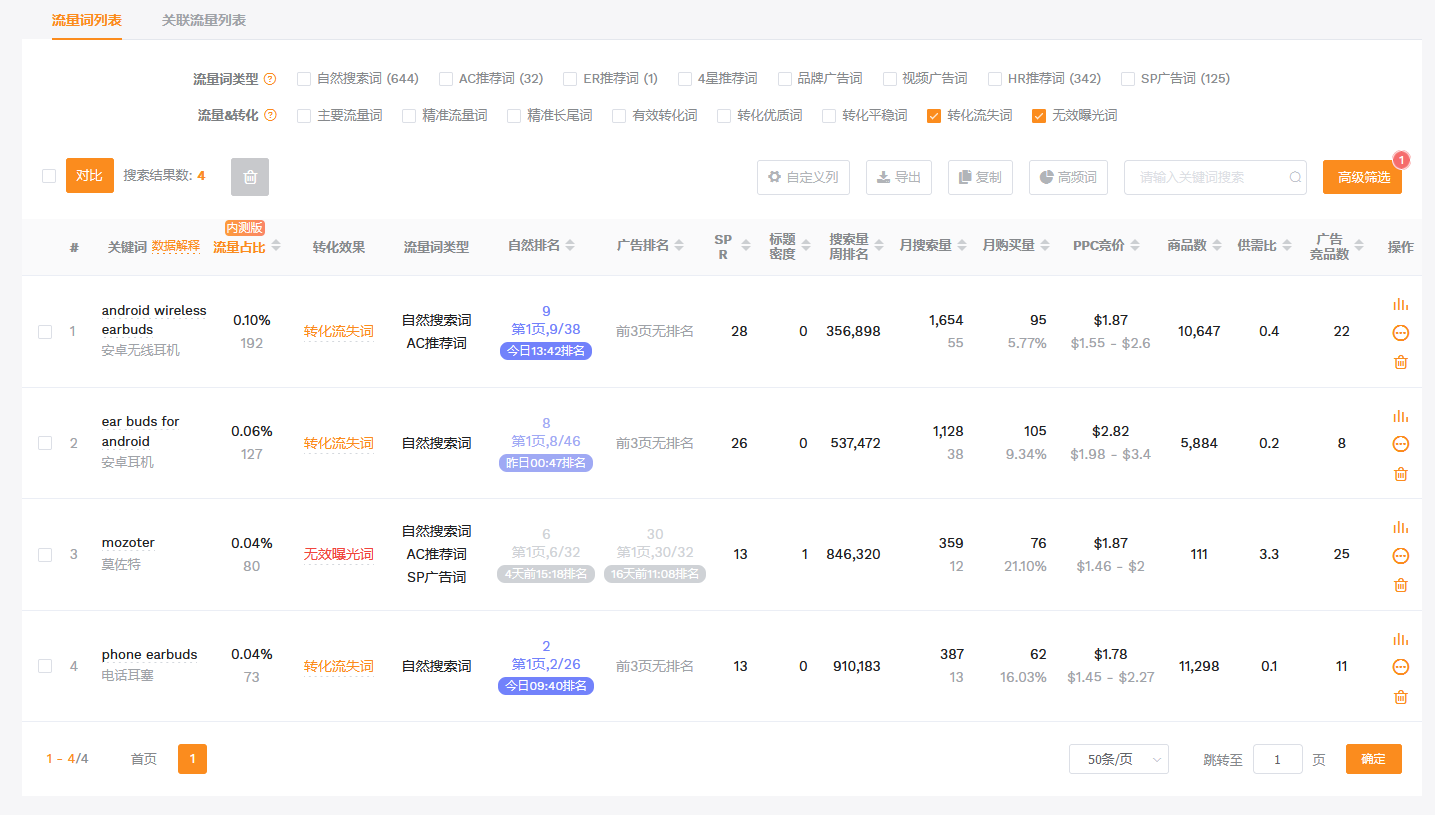Screen dimensions: 1435x815
Task: Open bar chart icon for ear buds for android
Action: pyautogui.click(x=1400, y=416)
